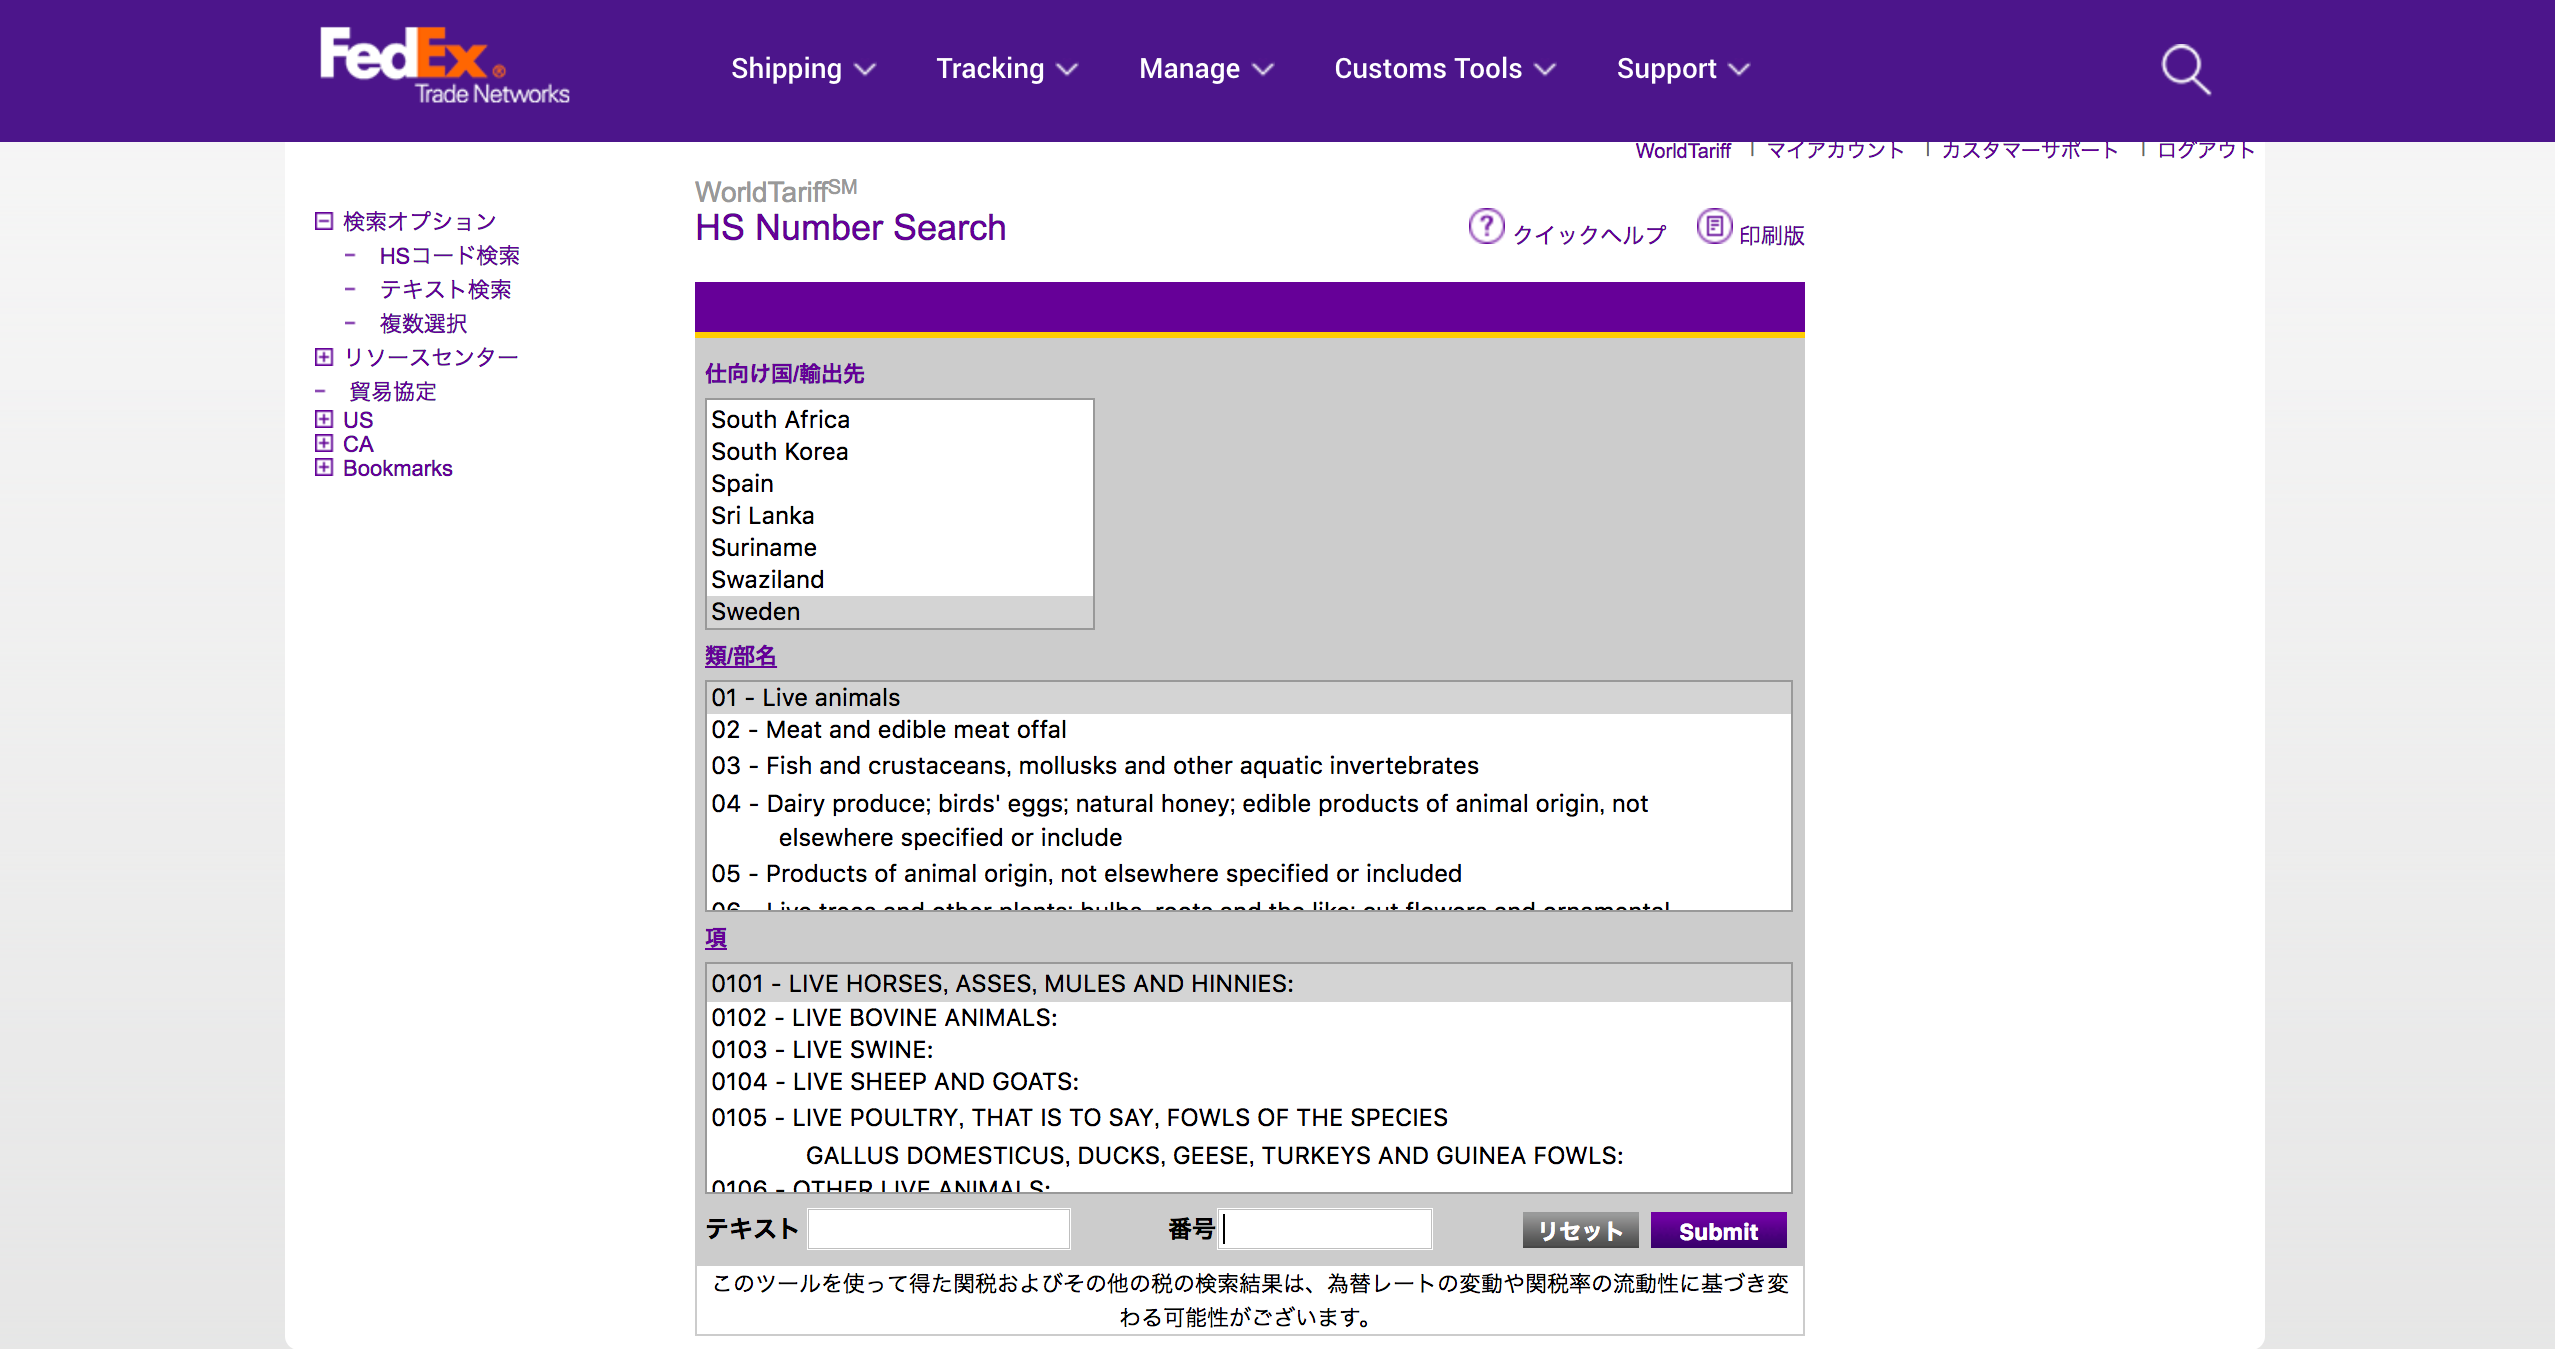This screenshot has width=2555, height=1349.
Task: Click the テキスト input field
Action: (938, 1229)
